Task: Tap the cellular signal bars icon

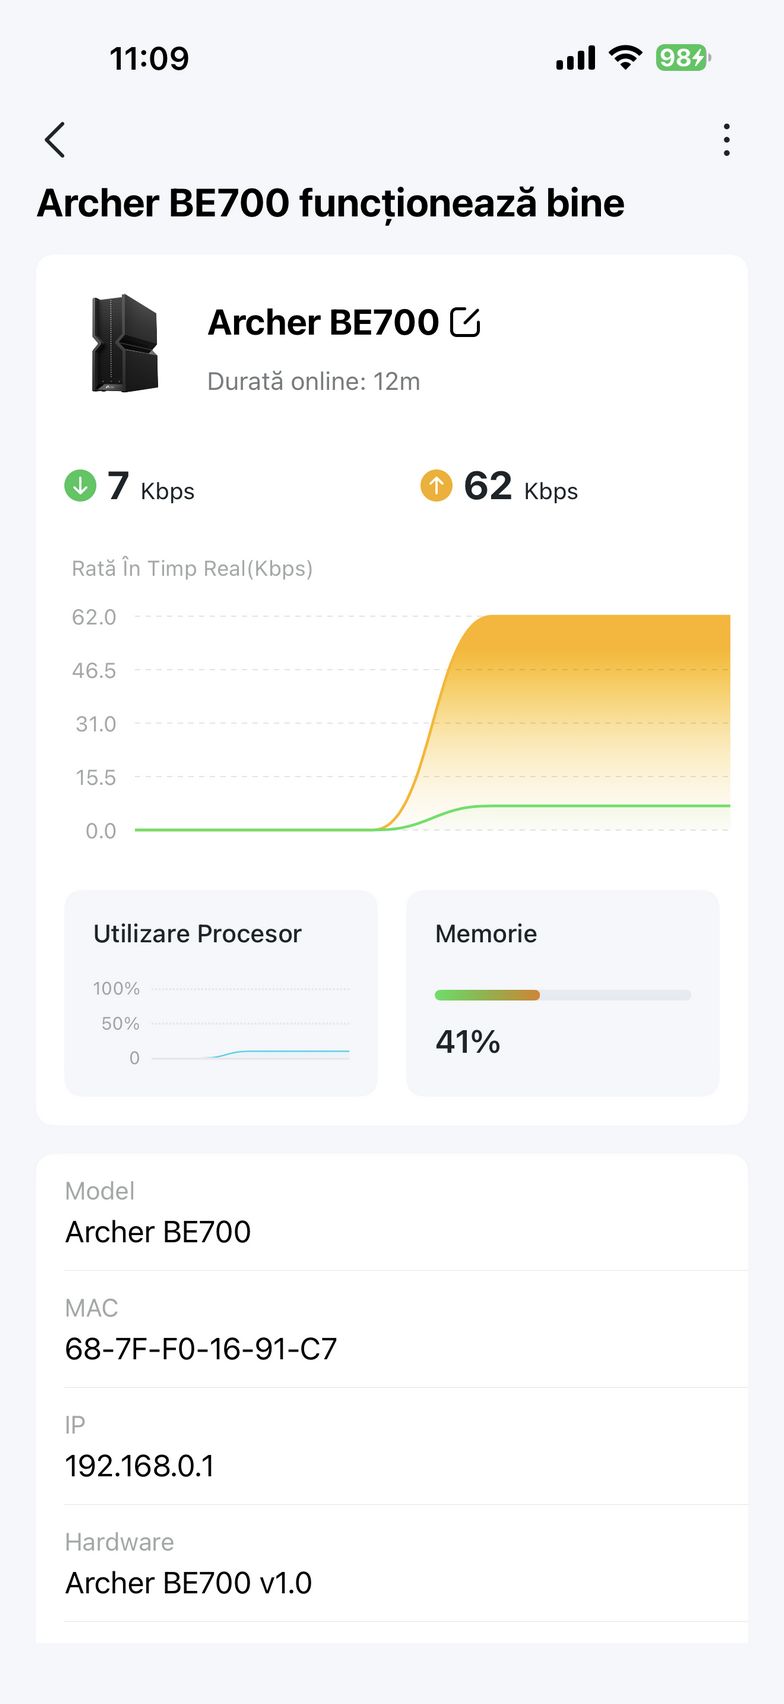Action: pos(575,58)
